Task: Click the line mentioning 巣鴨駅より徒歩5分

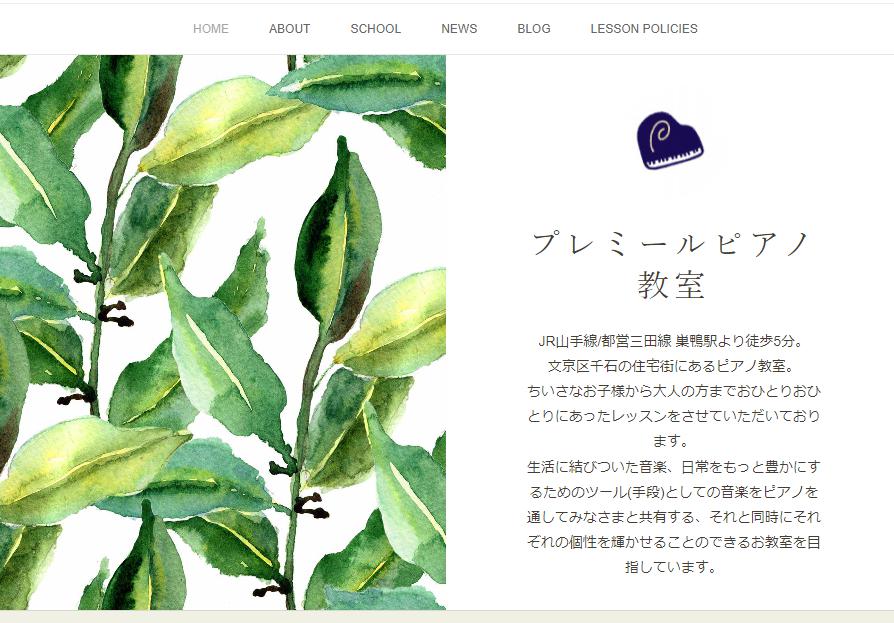Action: coord(671,341)
